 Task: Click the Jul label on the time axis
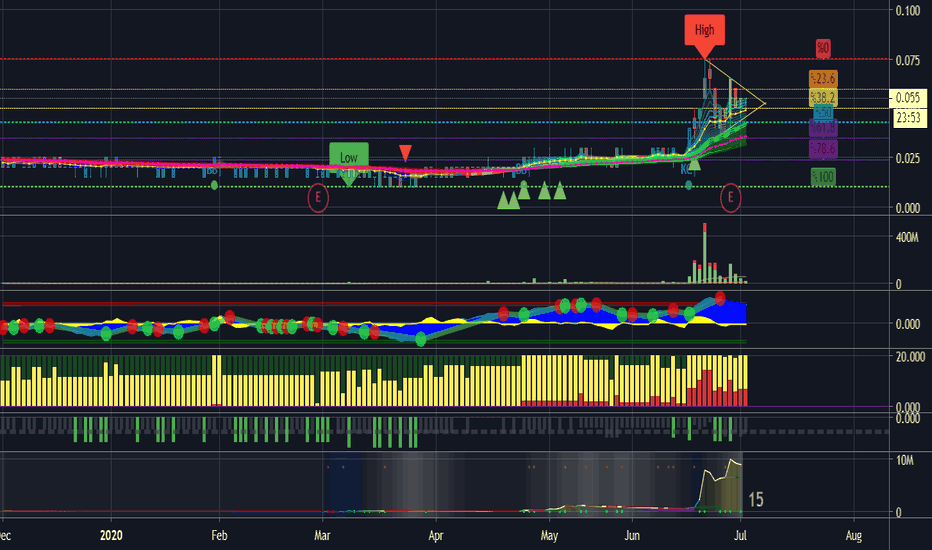[741, 535]
